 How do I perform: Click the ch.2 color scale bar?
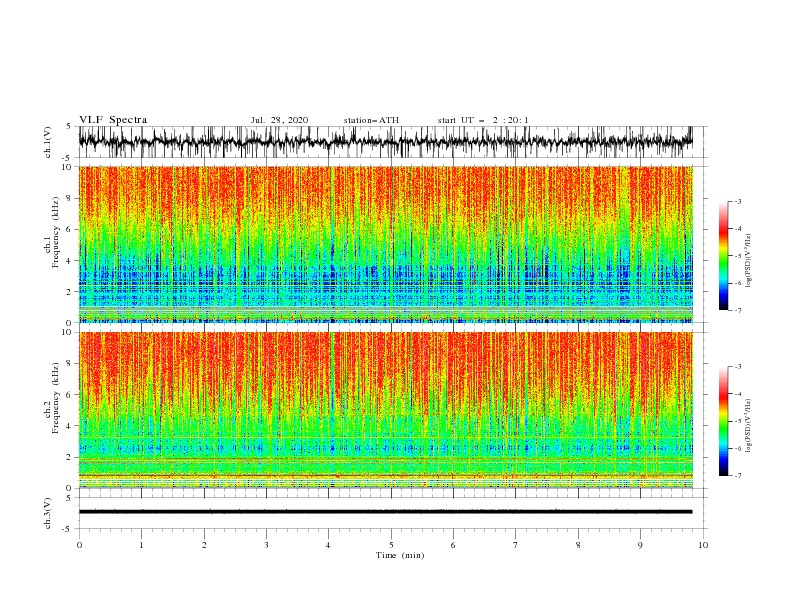click(724, 421)
